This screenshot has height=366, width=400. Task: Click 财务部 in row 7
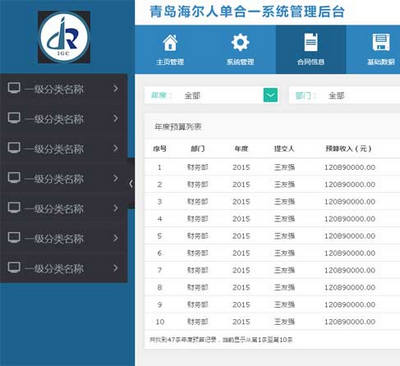coord(198,270)
